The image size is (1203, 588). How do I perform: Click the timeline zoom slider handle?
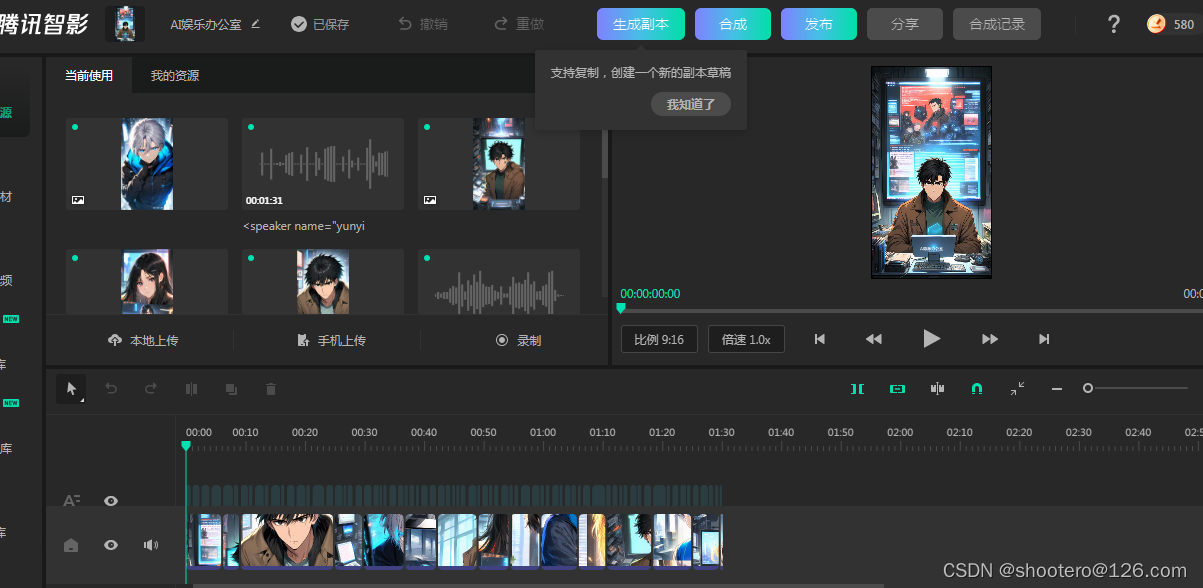click(1088, 388)
